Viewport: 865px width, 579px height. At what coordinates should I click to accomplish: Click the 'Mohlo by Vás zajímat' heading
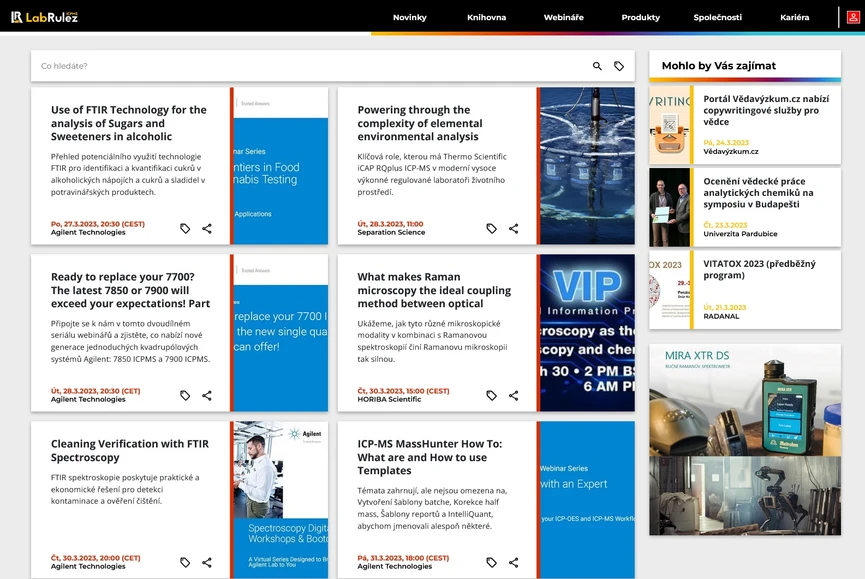[x=718, y=66]
